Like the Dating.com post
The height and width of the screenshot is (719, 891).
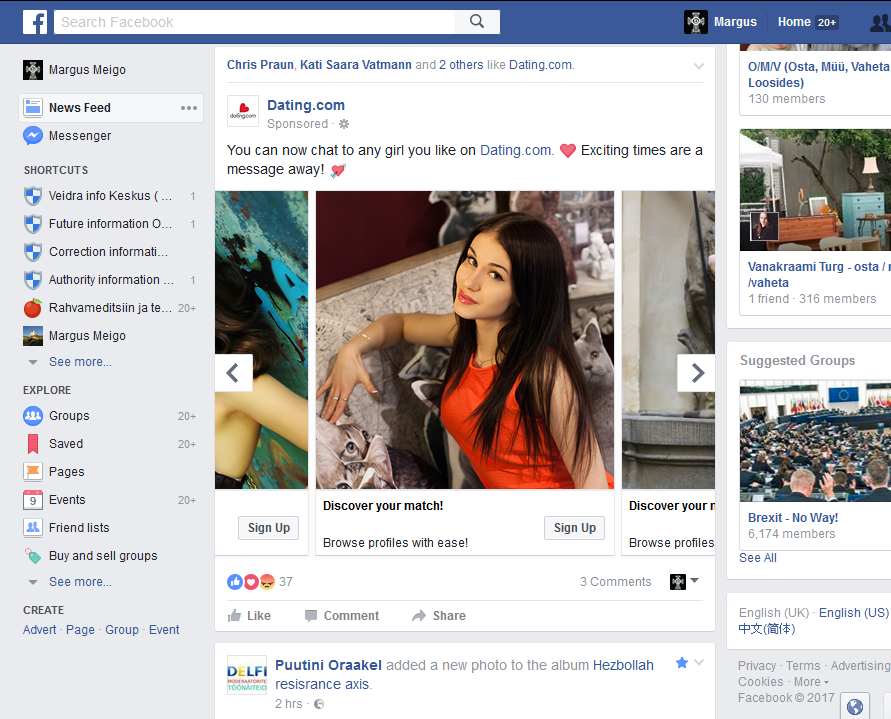point(249,616)
